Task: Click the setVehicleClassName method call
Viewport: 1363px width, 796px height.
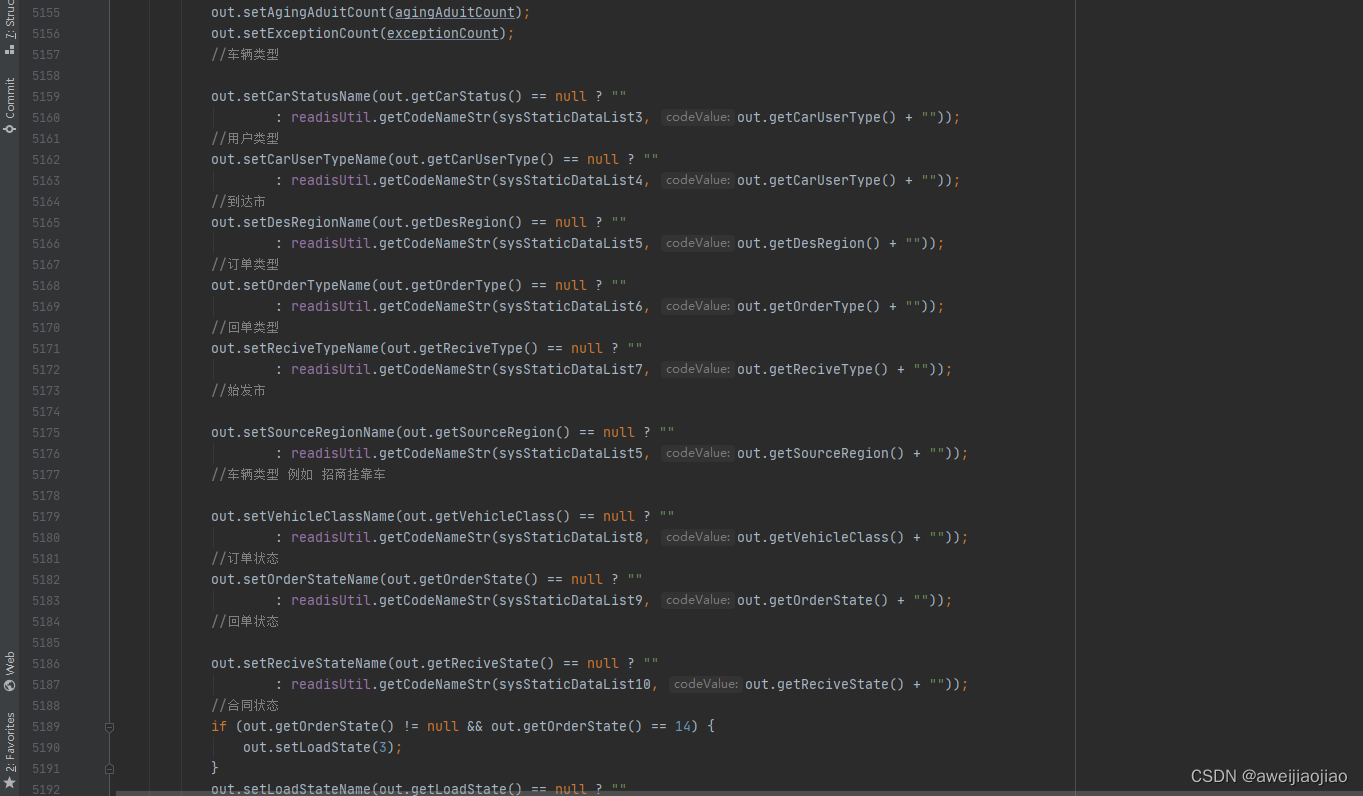Action: tap(319, 517)
